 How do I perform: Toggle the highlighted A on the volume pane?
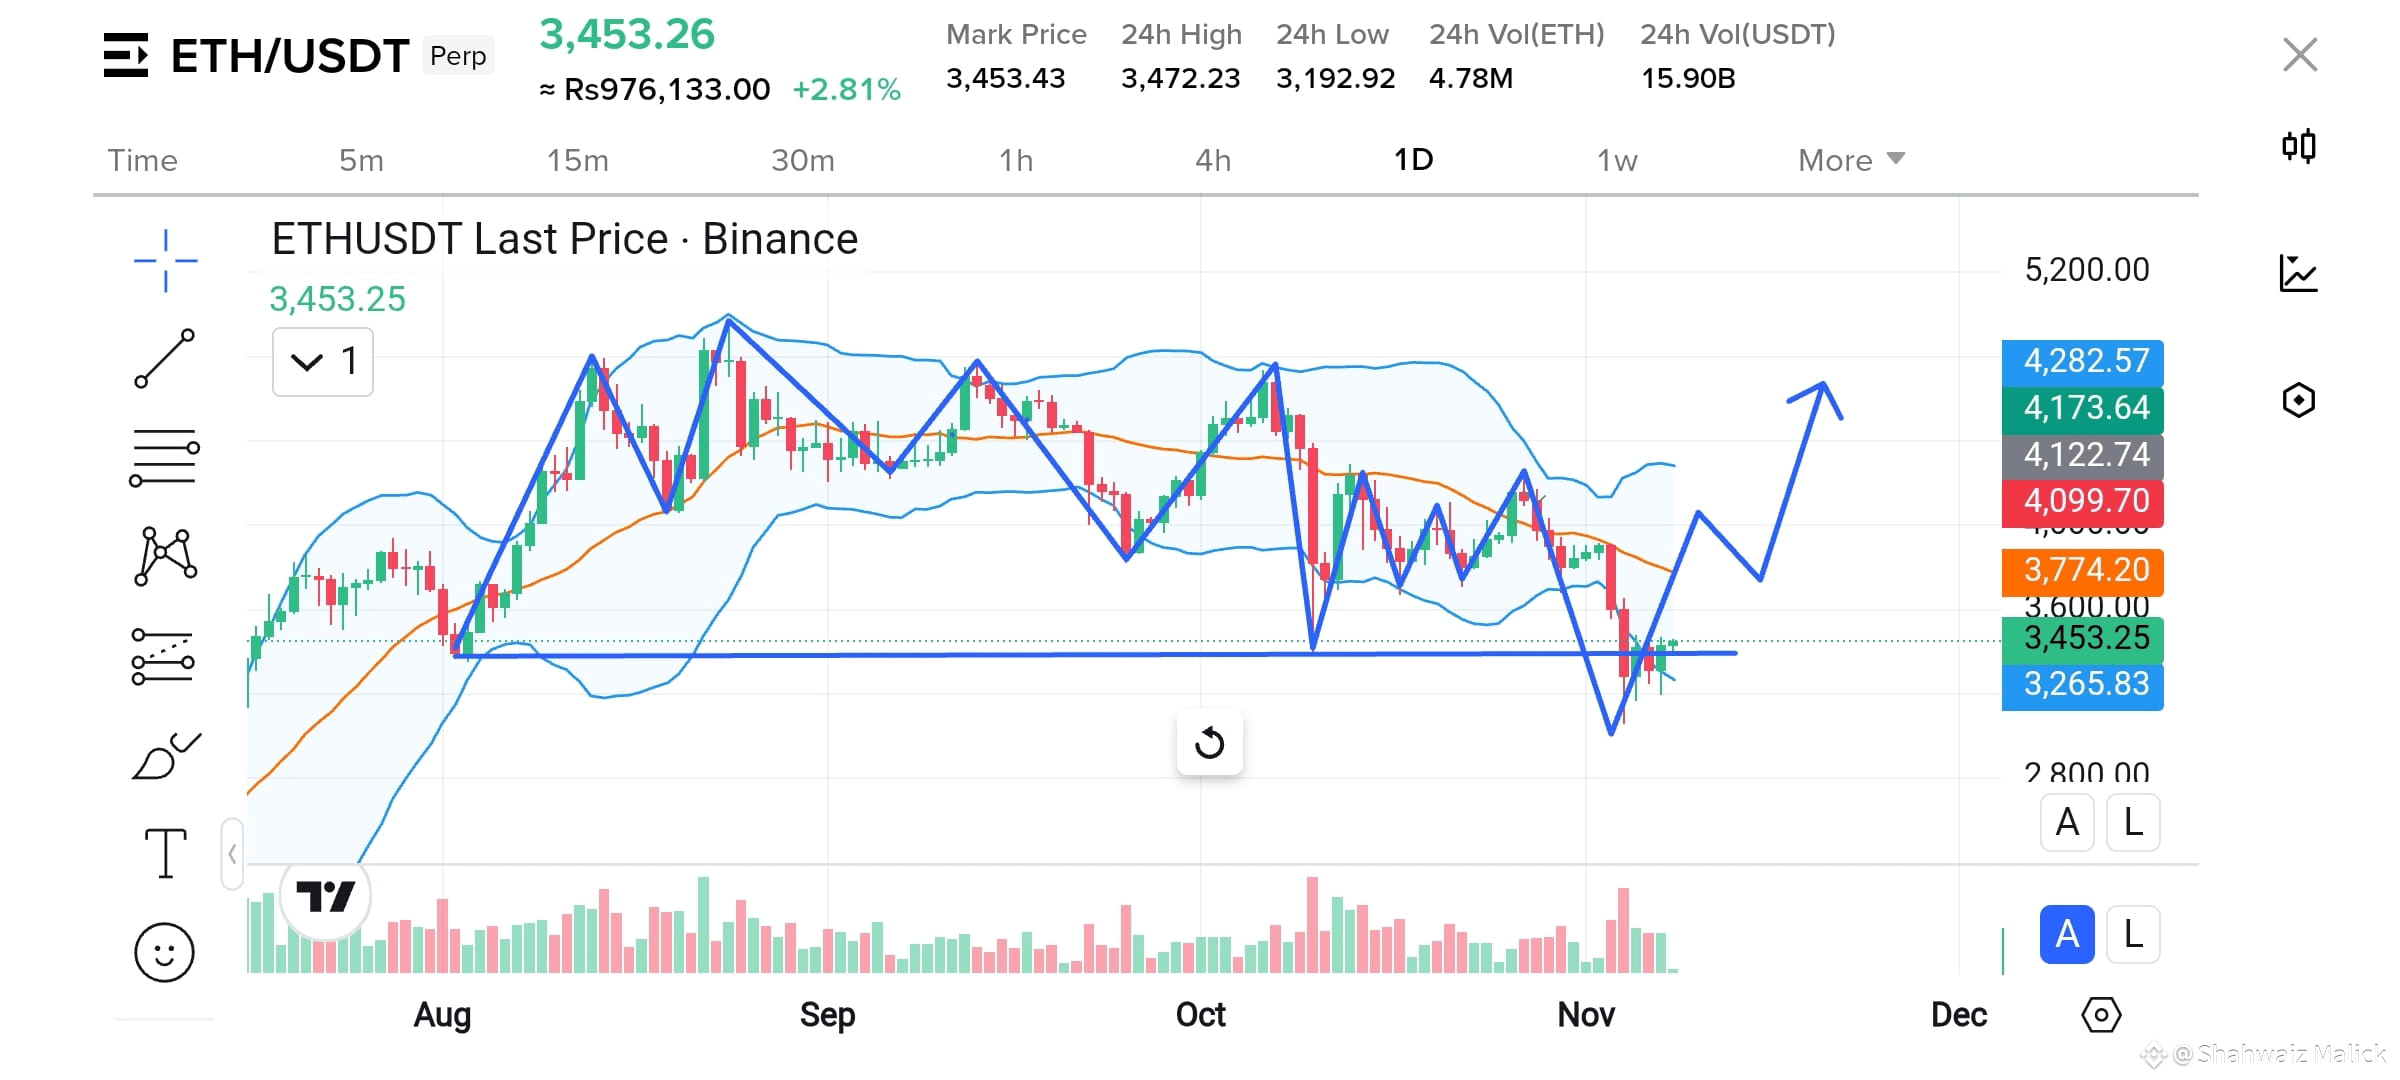tap(2067, 934)
